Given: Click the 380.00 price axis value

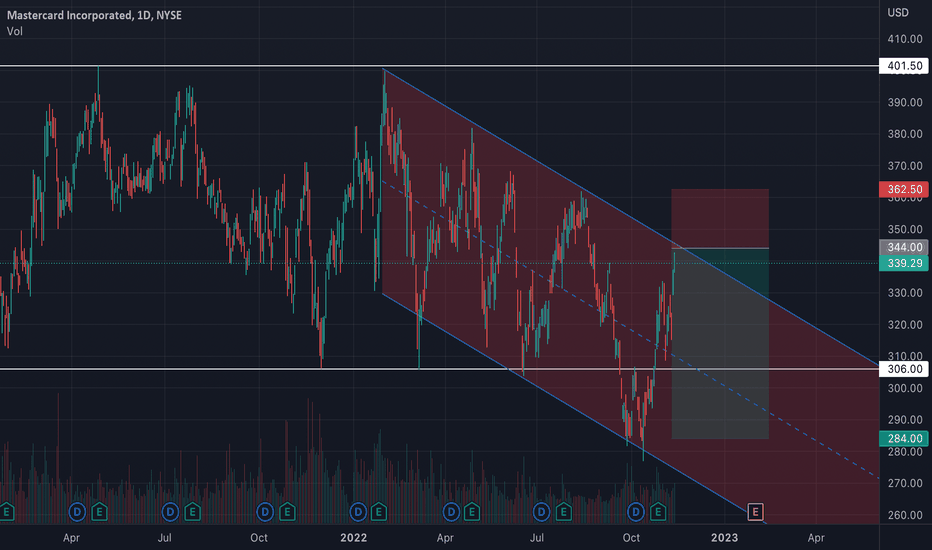Looking at the screenshot, I should 905,134.
